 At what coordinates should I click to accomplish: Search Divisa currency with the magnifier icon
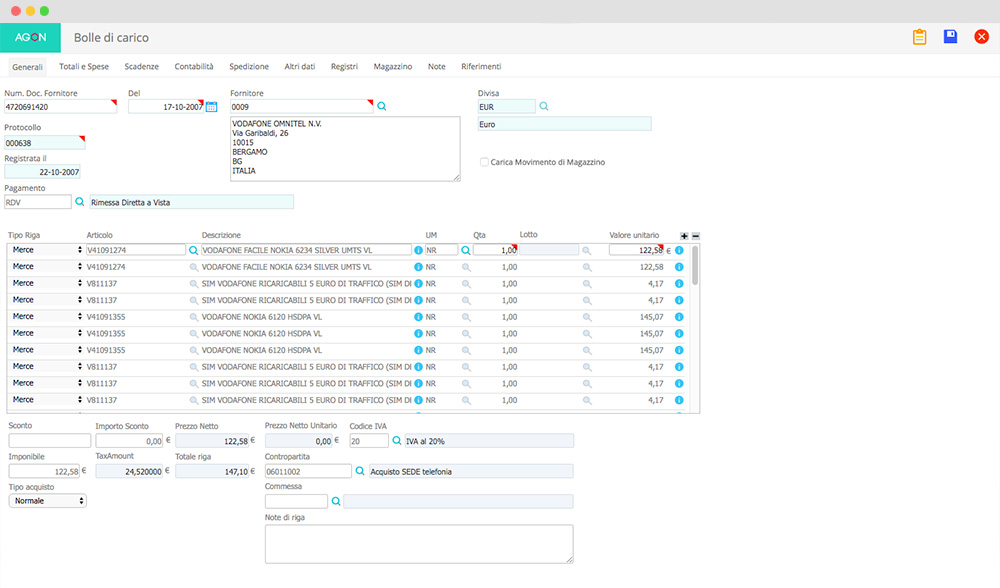[x=544, y=107]
